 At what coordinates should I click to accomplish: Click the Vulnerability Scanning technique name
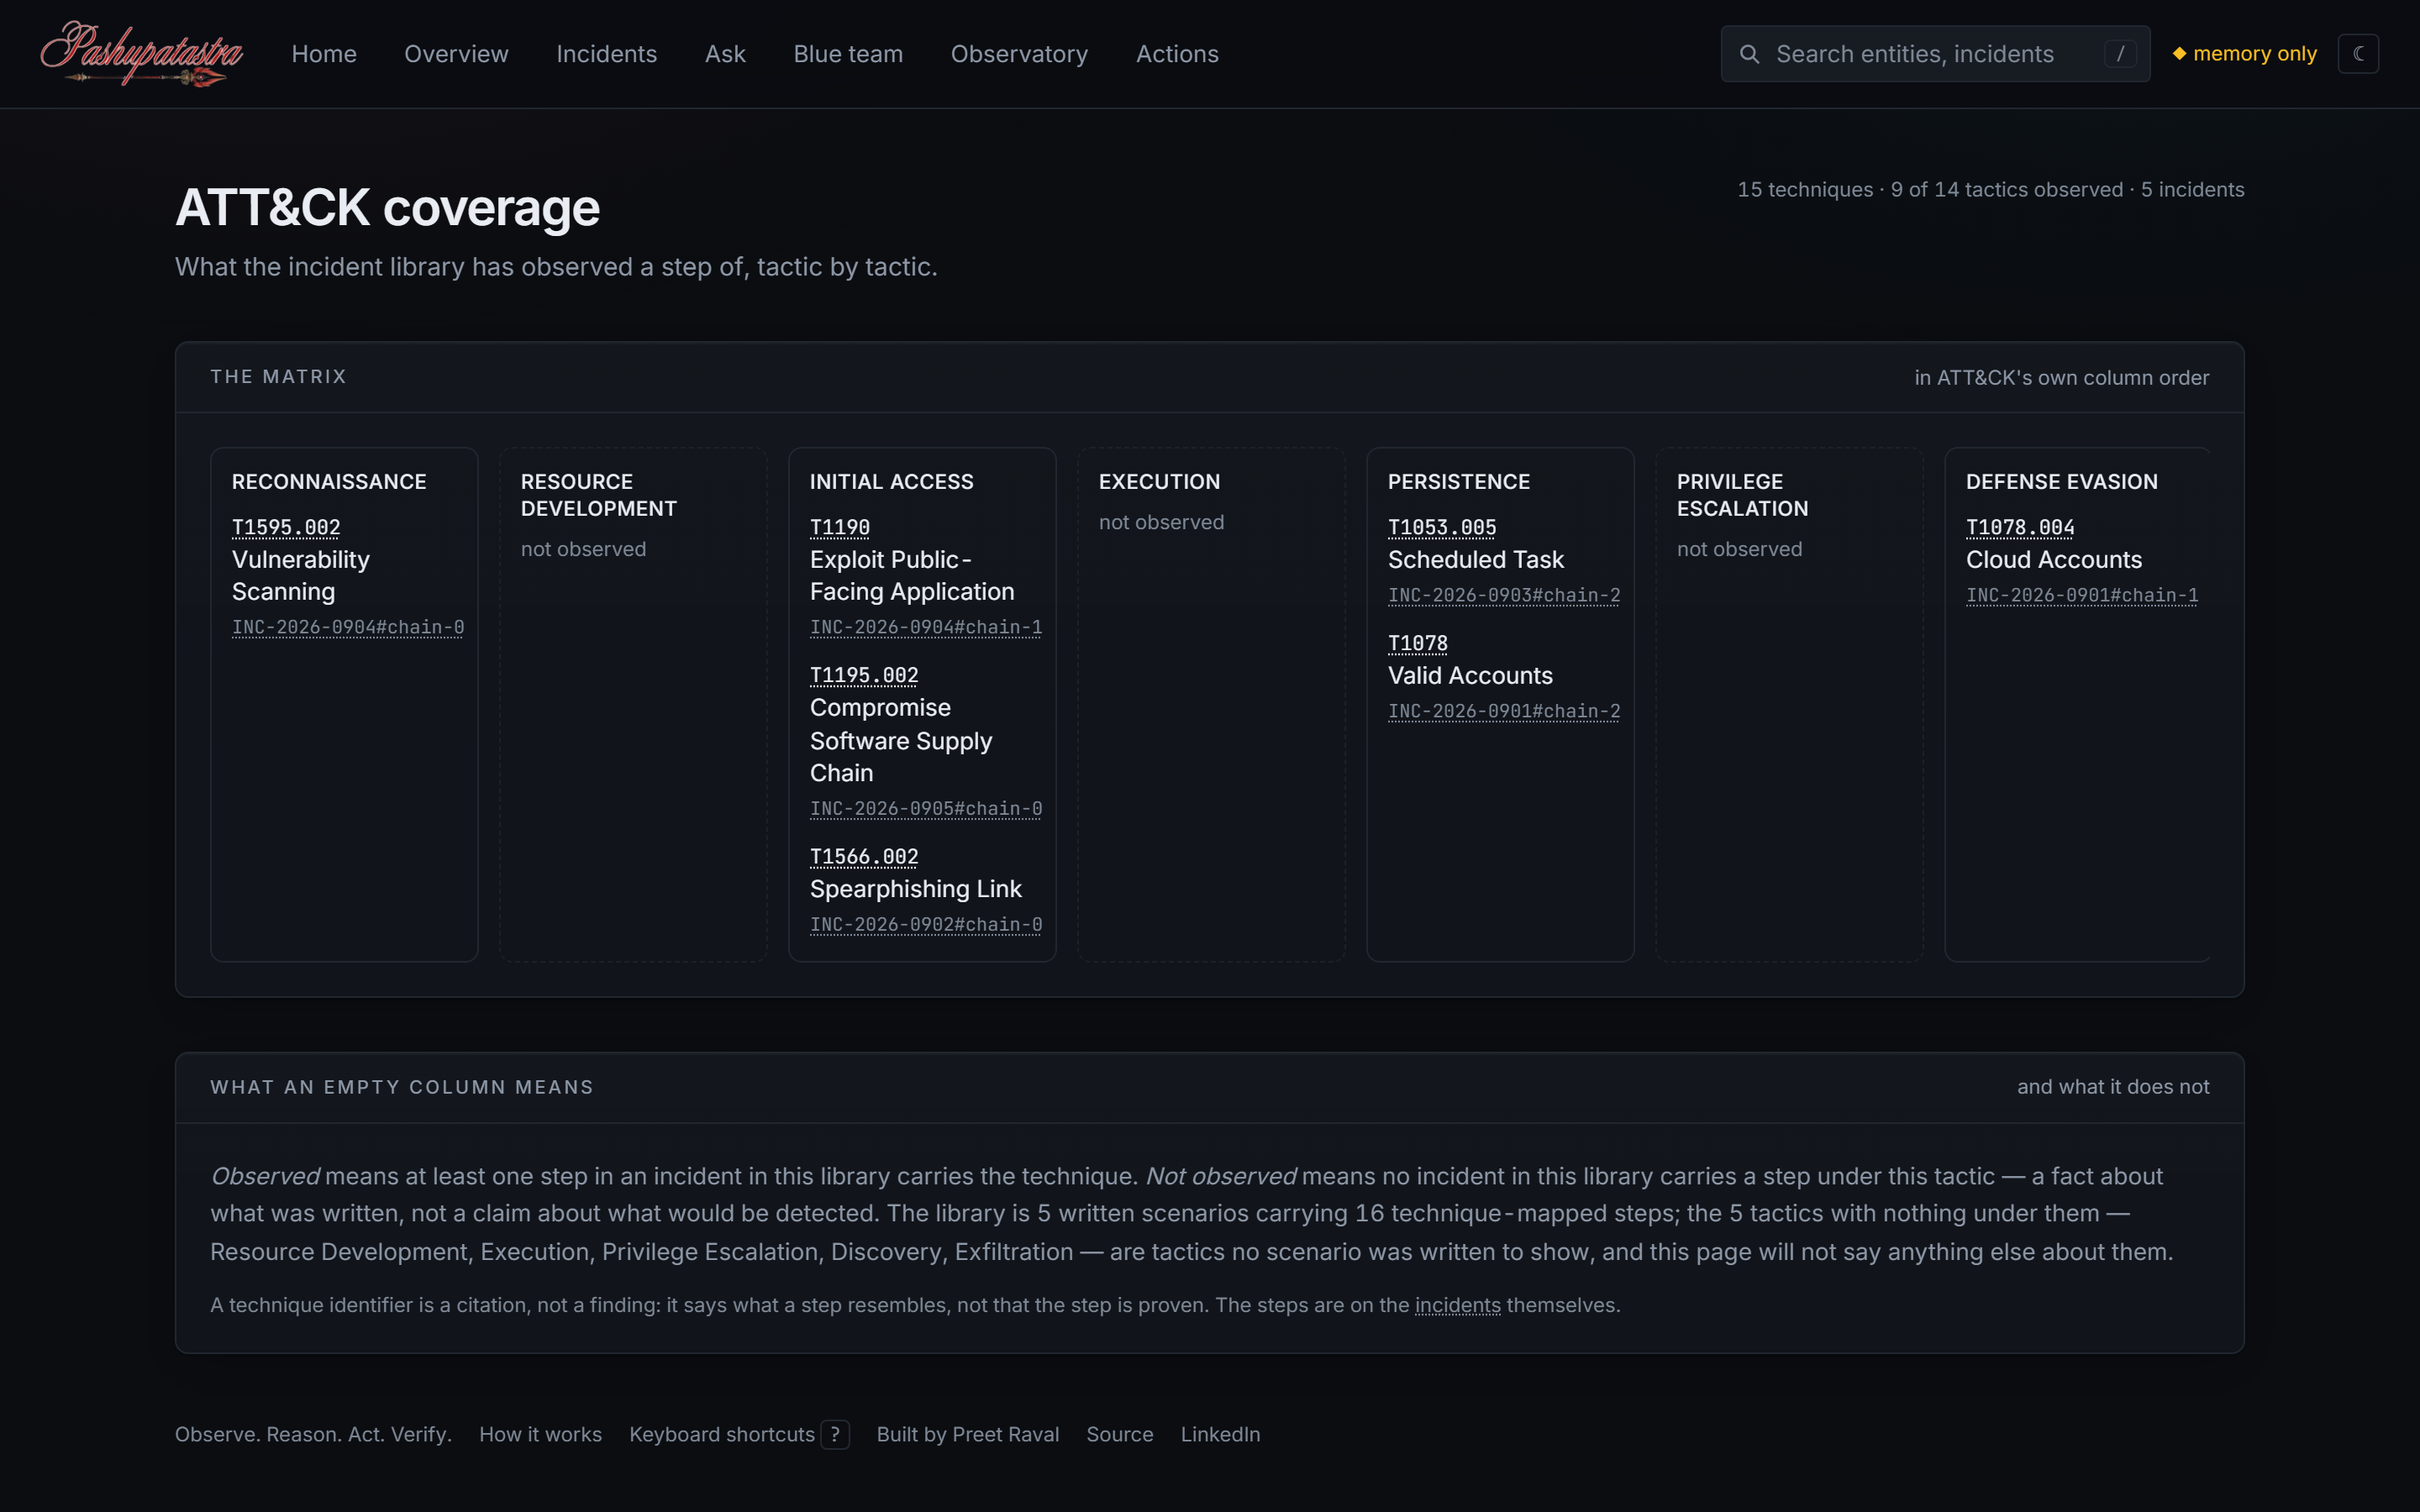coord(300,576)
